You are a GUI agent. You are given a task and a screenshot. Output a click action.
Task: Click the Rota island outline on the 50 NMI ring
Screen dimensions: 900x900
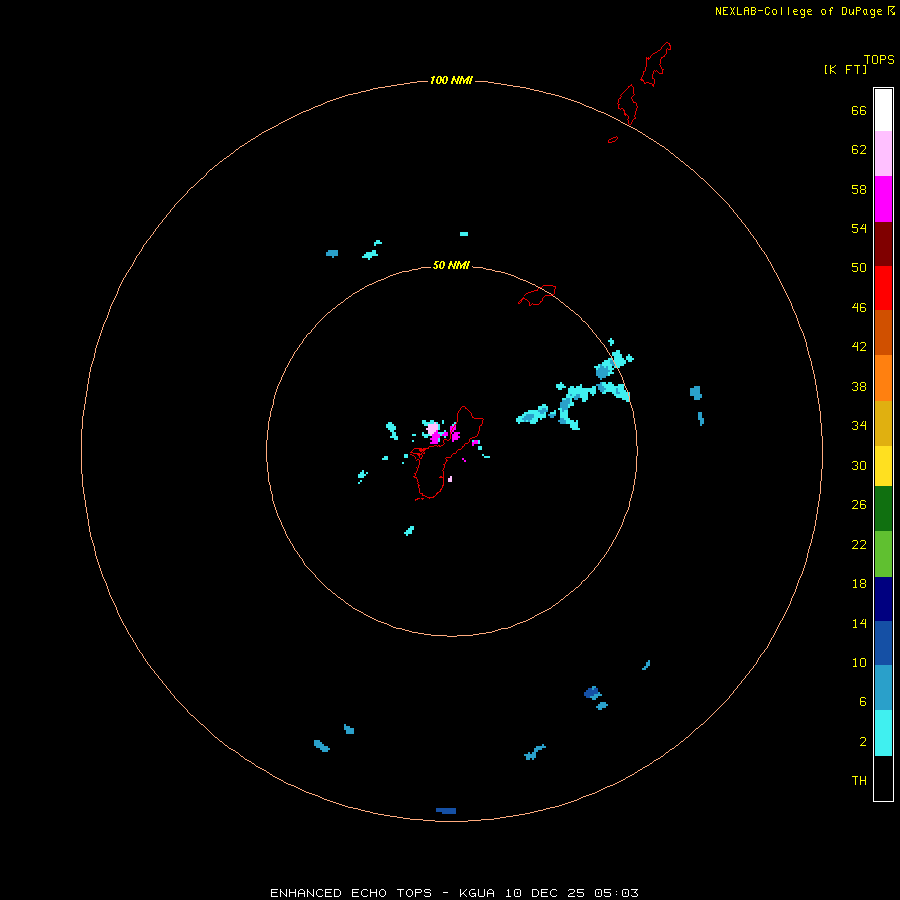(x=537, y=295)
